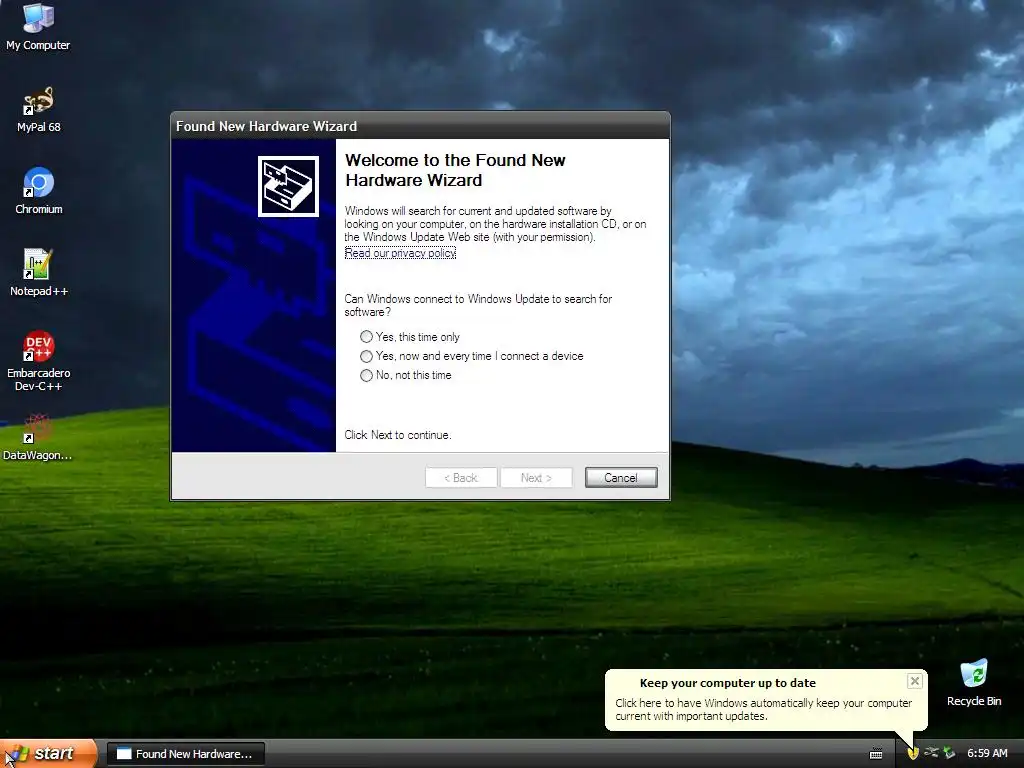
Task: Select the Embarcadero Dev-C++ shortcut
Action: (x=39, y=361)
